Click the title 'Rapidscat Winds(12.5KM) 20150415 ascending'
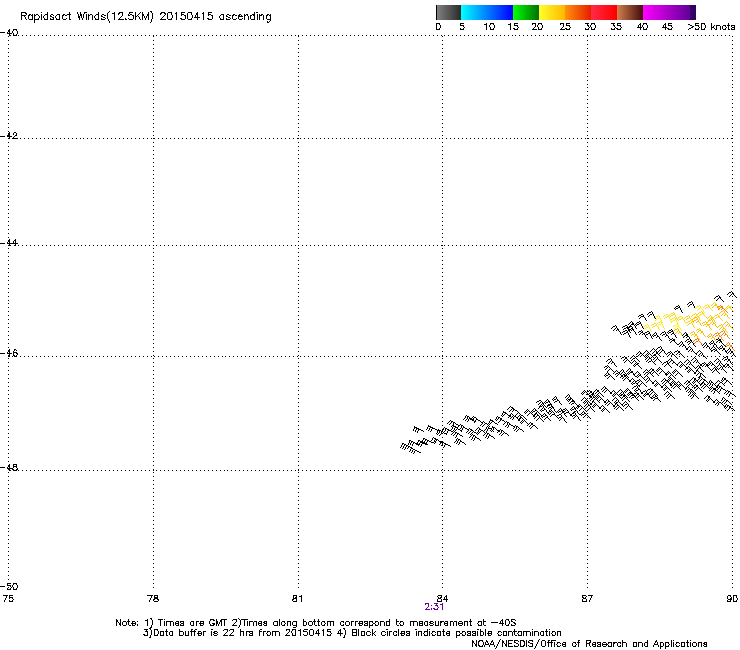 (146, 17)
